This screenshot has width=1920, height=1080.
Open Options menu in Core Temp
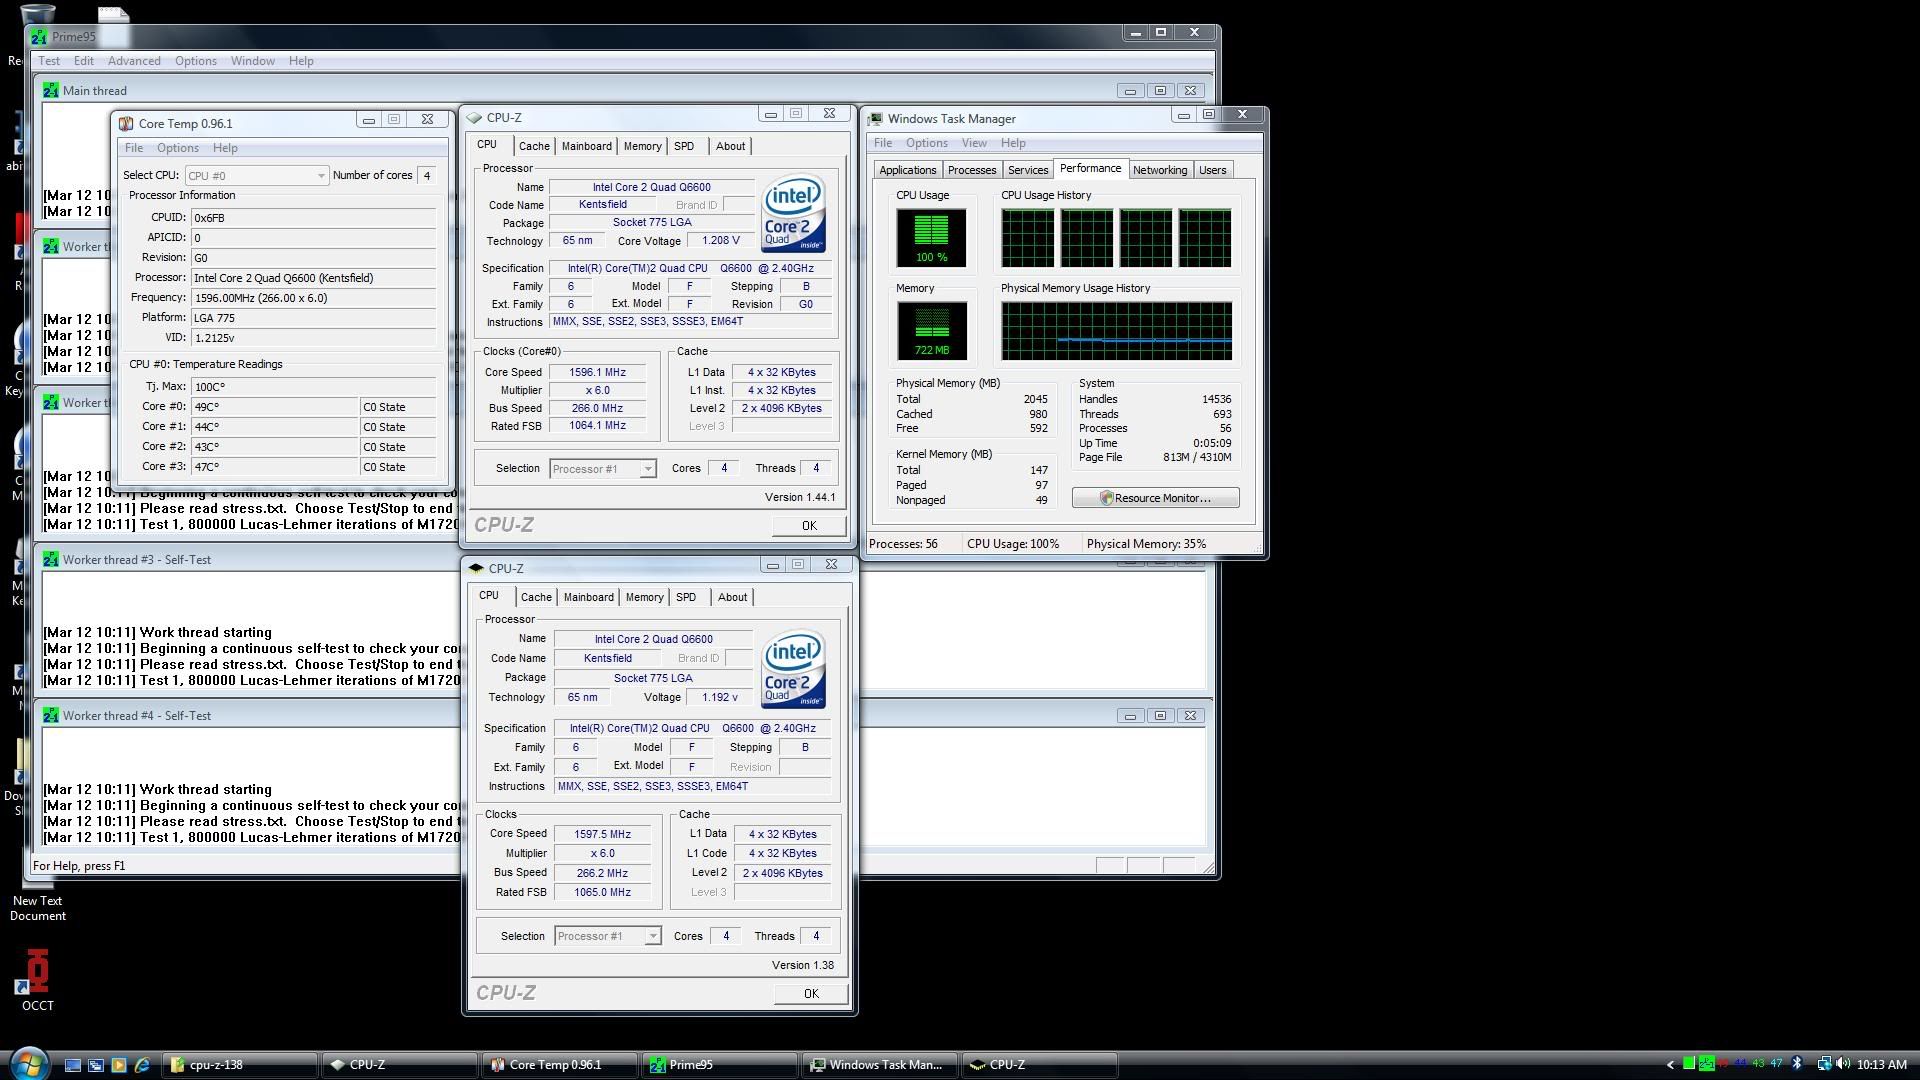[177, 148]
